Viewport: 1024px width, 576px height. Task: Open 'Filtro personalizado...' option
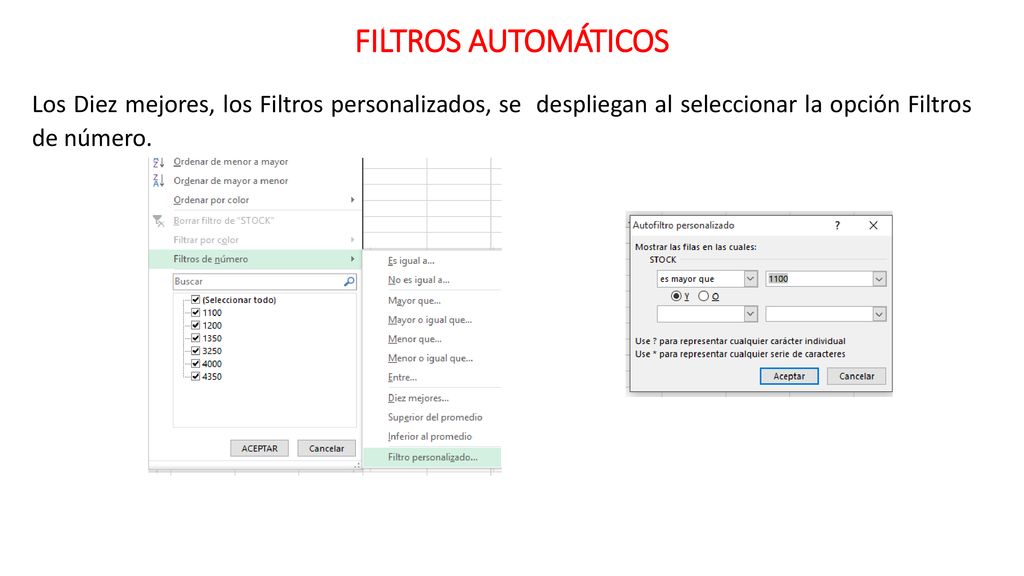pos(432,457)
